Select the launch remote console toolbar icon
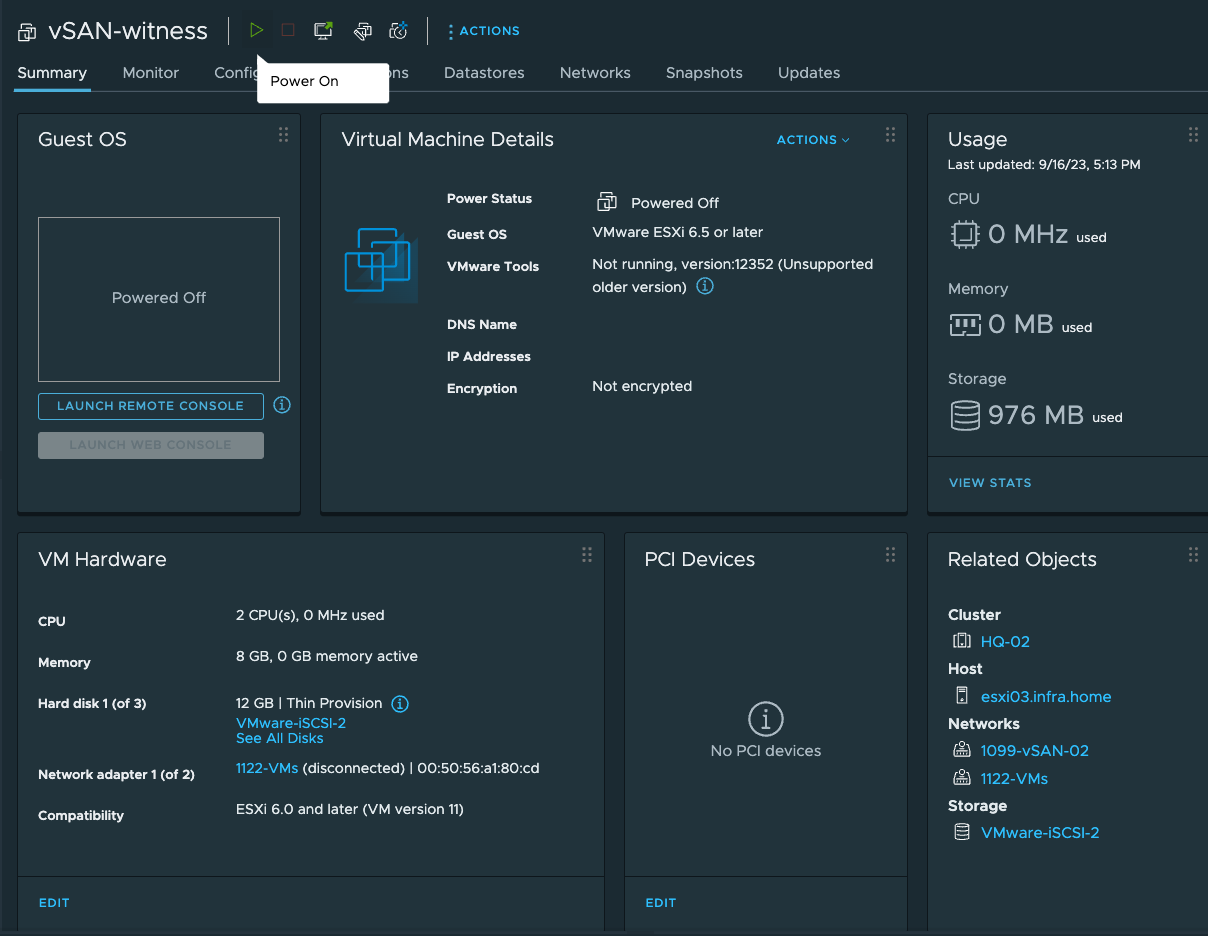Image resolution: width=1208 pixels, height=936 pixels. (322, 30)
